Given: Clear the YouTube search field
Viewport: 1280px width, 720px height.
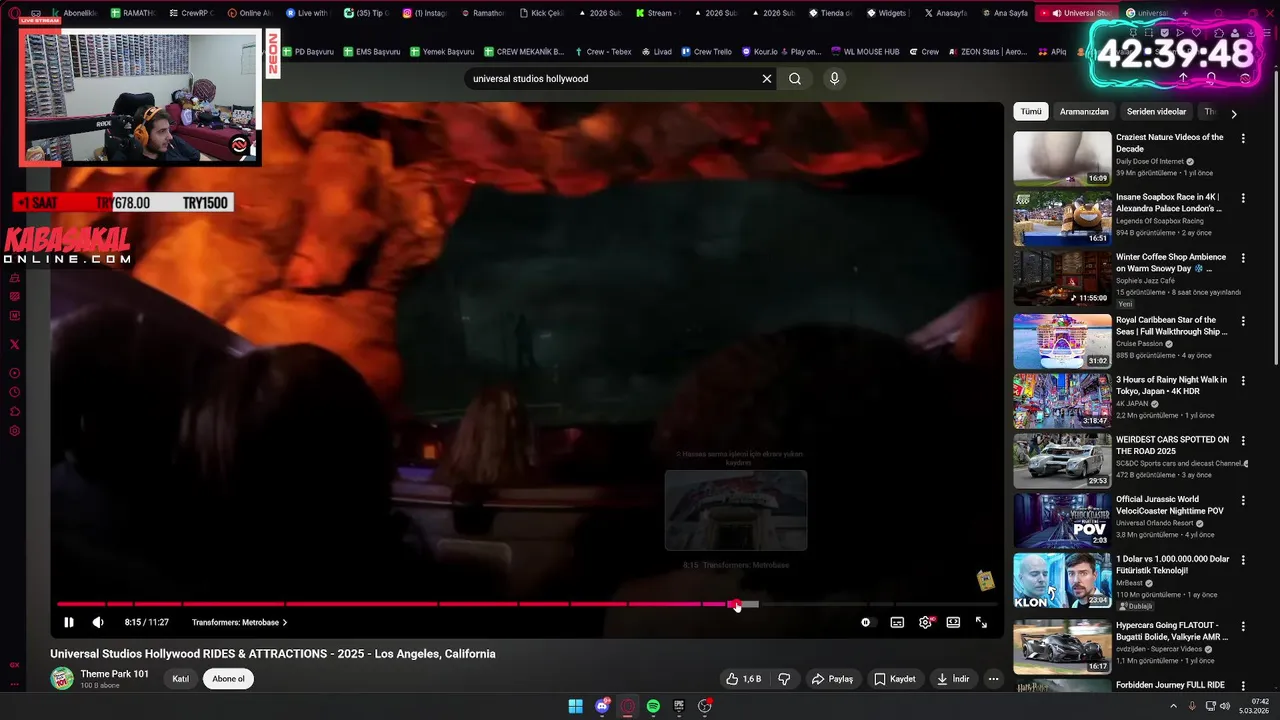Looking at the screenshot, I should pos(767,79).
